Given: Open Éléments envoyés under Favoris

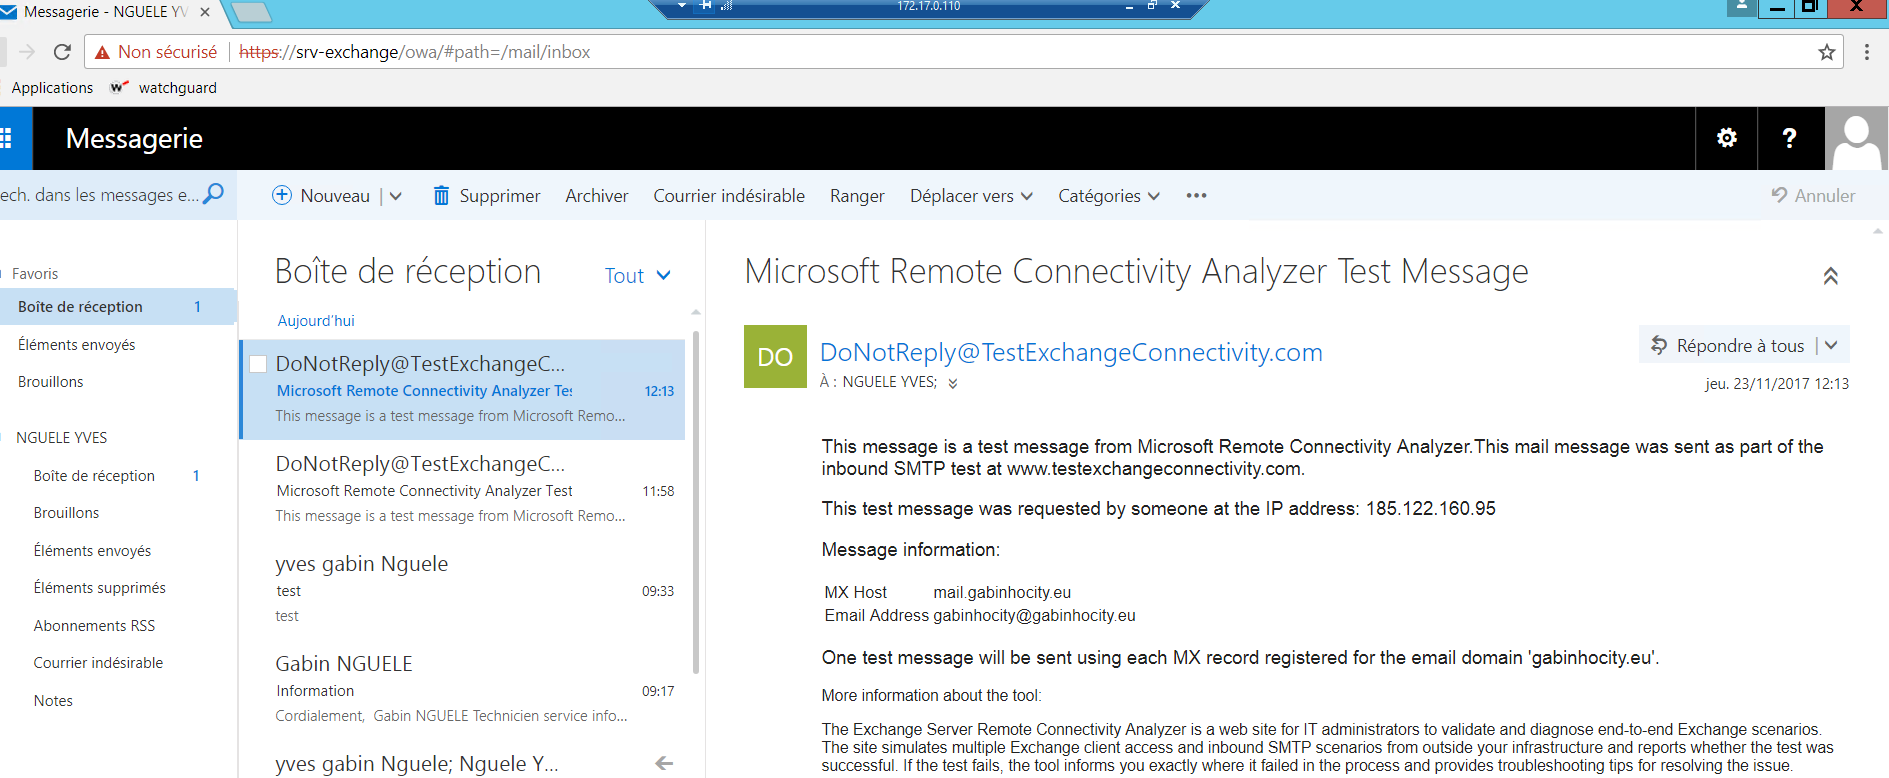Looking at the screenshot, I should coord(76,345).
